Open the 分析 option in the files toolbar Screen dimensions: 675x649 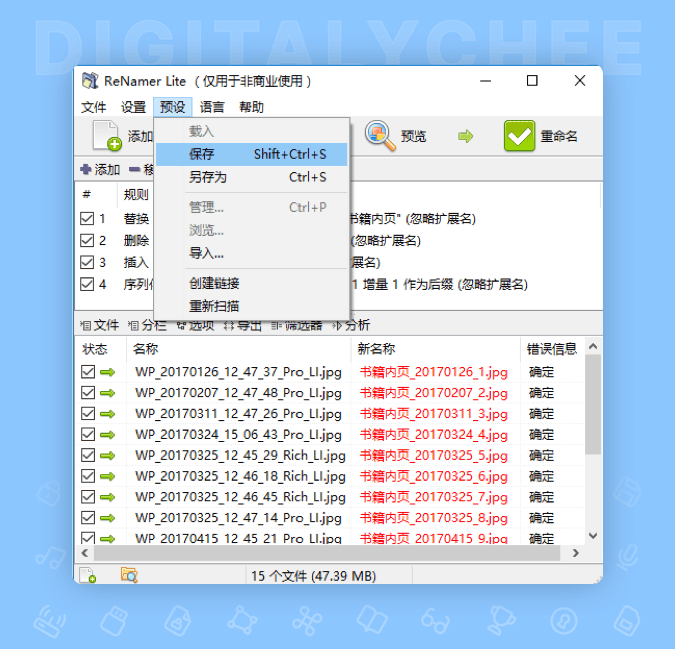351,325
